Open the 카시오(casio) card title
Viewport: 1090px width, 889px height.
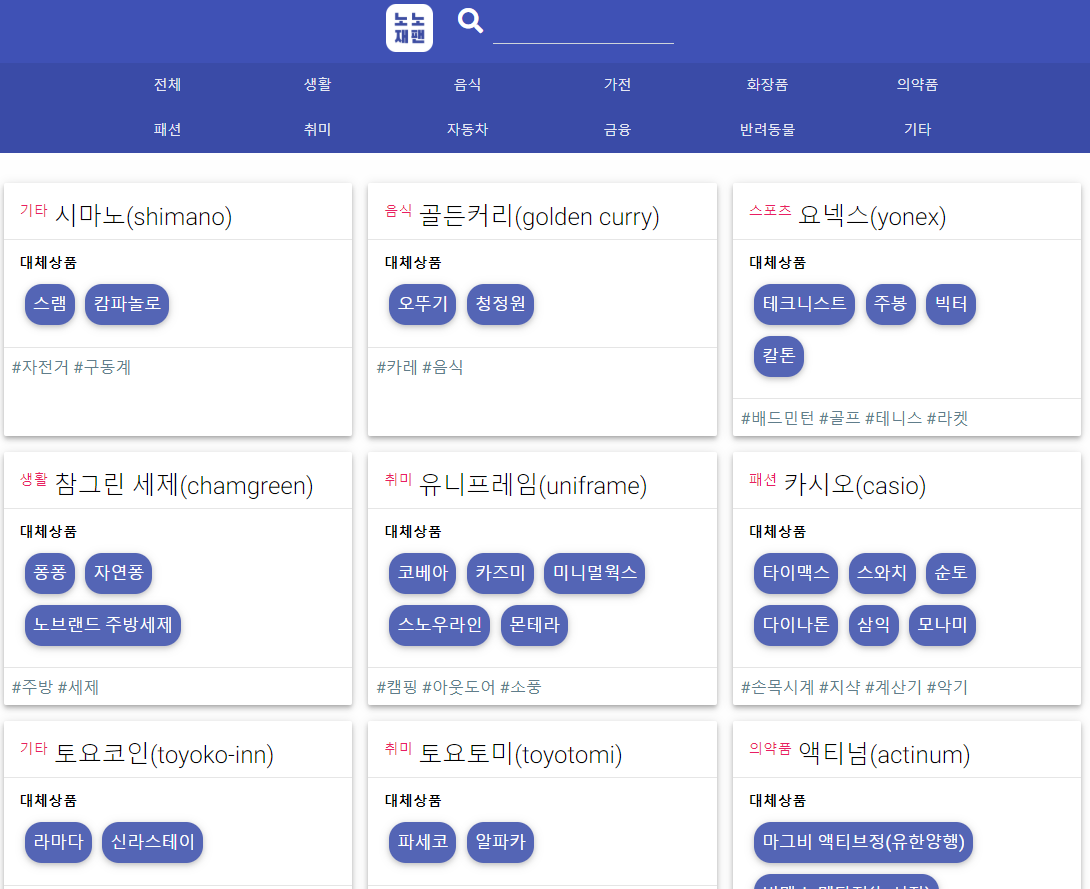point(855,484)
